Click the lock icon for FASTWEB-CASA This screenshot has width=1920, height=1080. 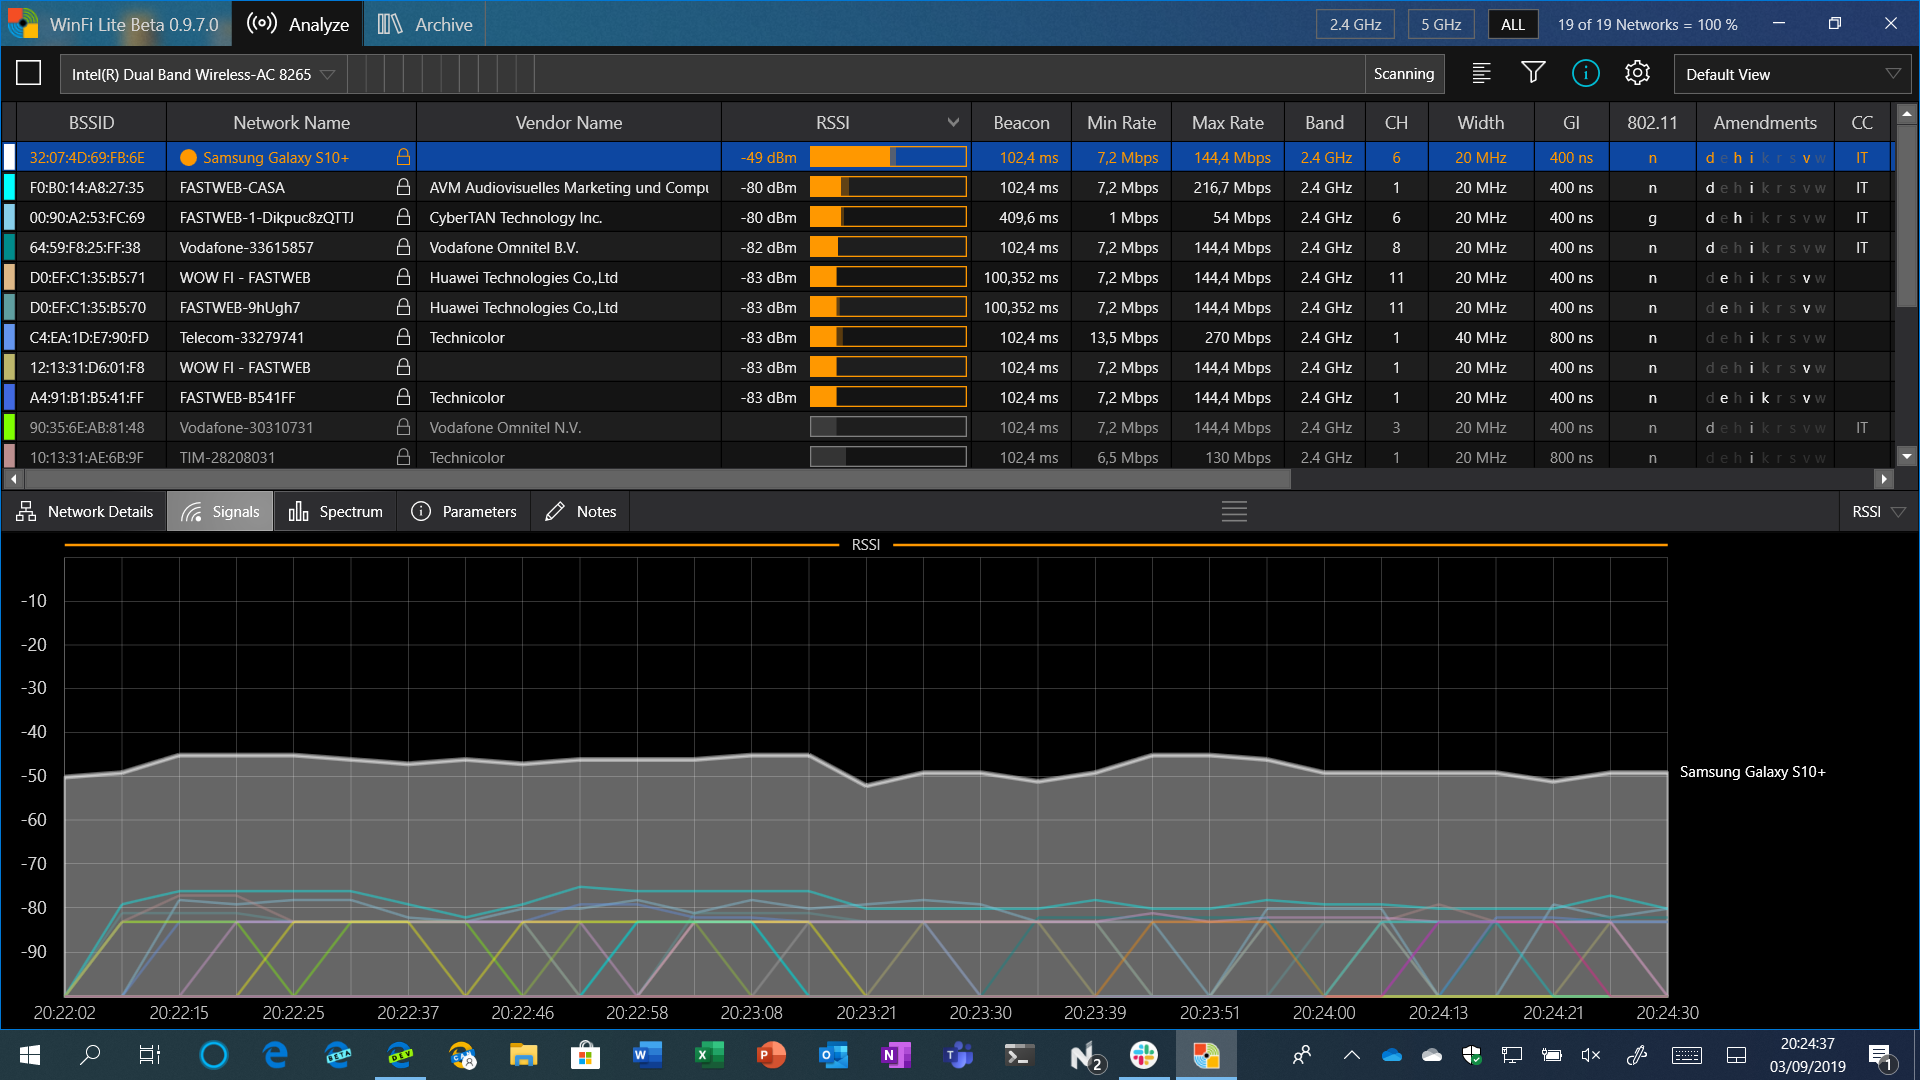click(403, 187)
